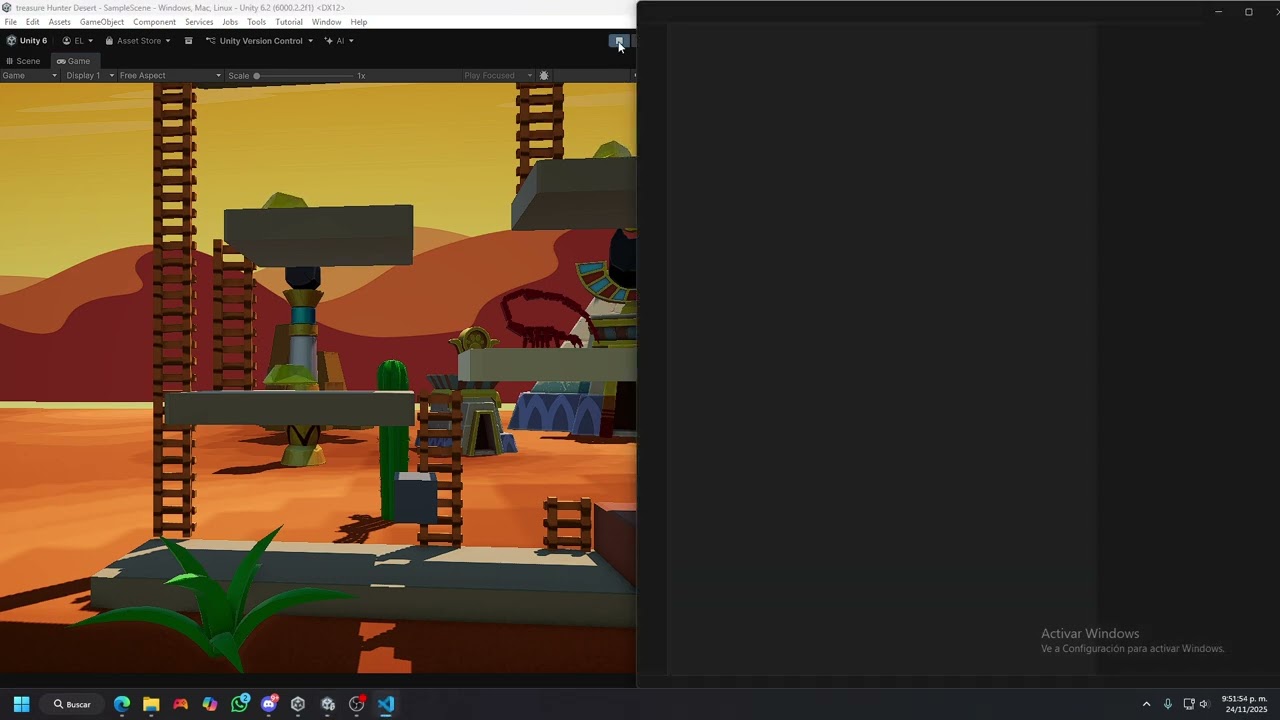Open the File menu
Viewport: 1280px width, 720px height.
click(11, 22)
